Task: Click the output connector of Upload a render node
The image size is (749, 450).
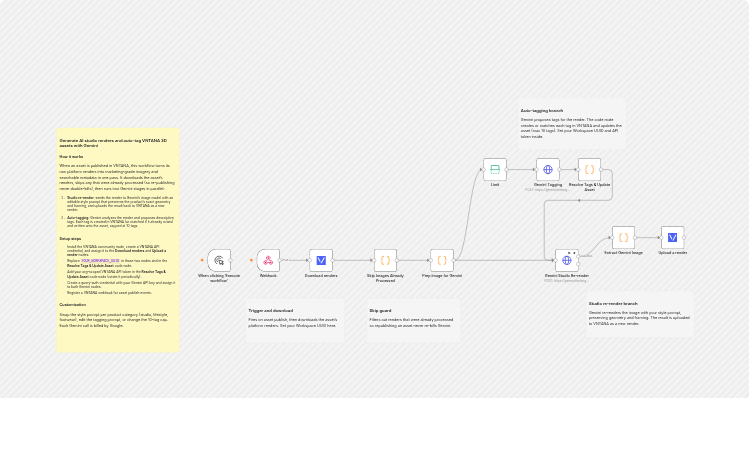Action: [685, 237]
